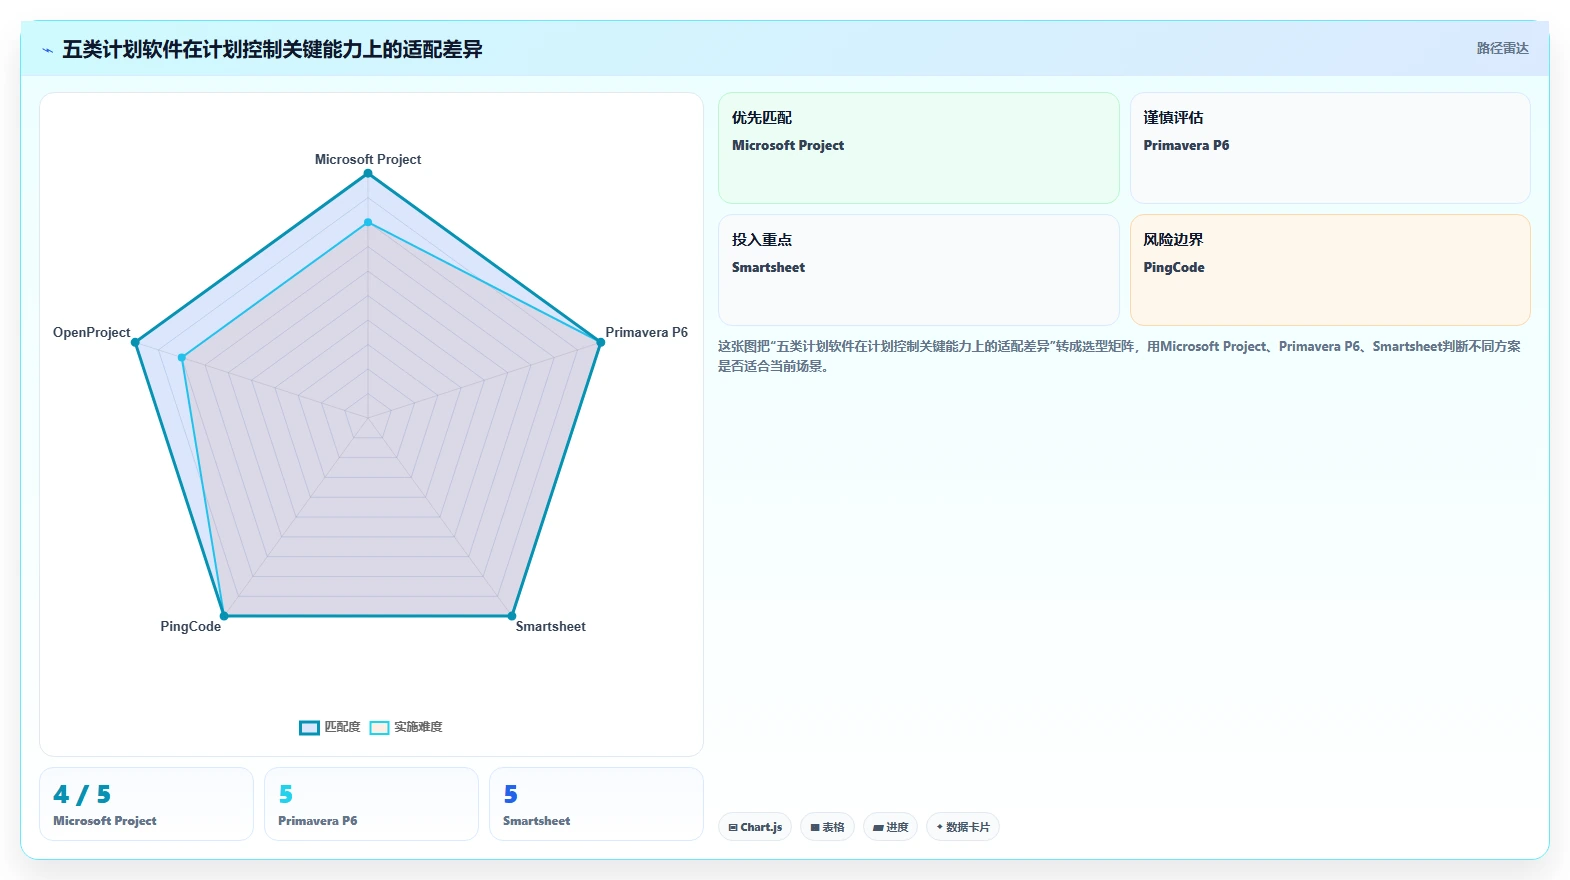Click the Primavera P6 radar data point

pyautogui.click(x=600, y=342)
